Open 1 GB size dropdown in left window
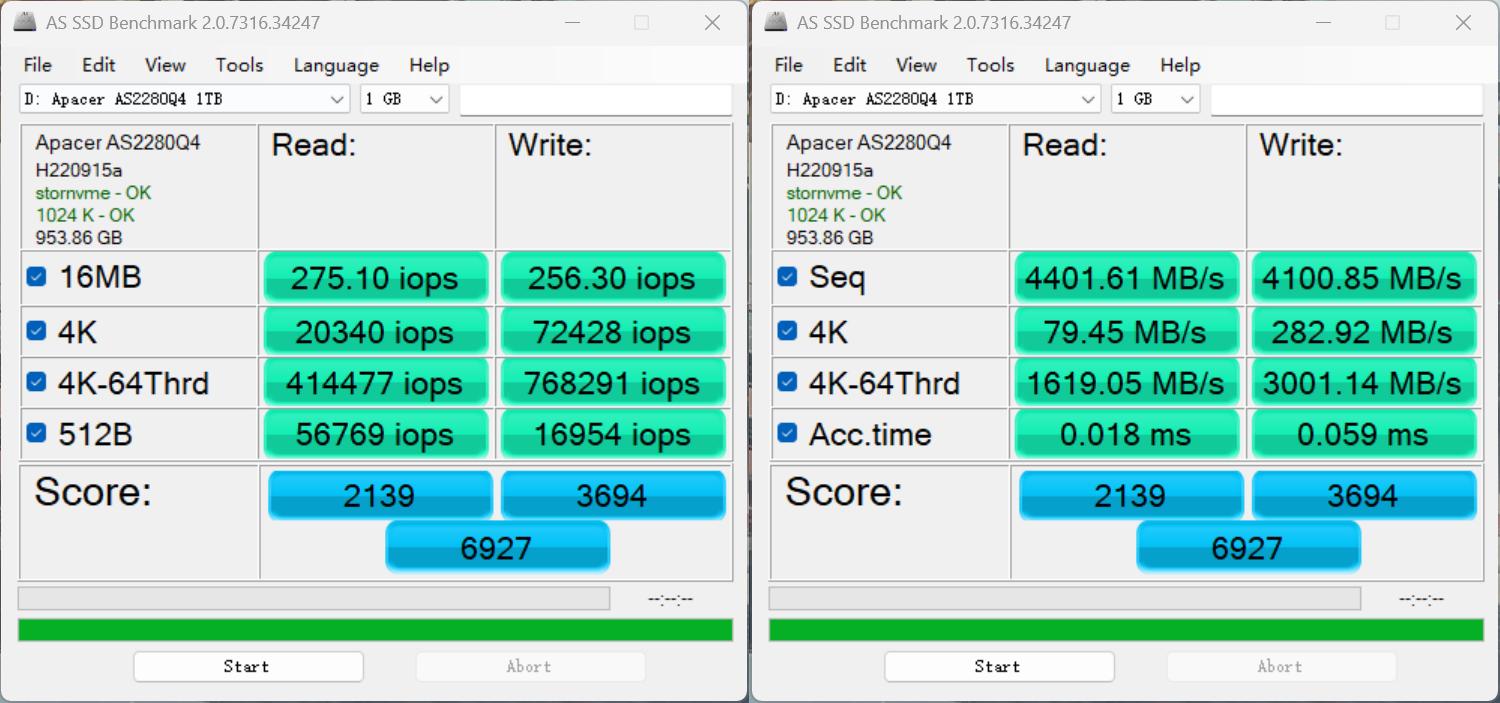1500x703 pixels. (404, 99)
